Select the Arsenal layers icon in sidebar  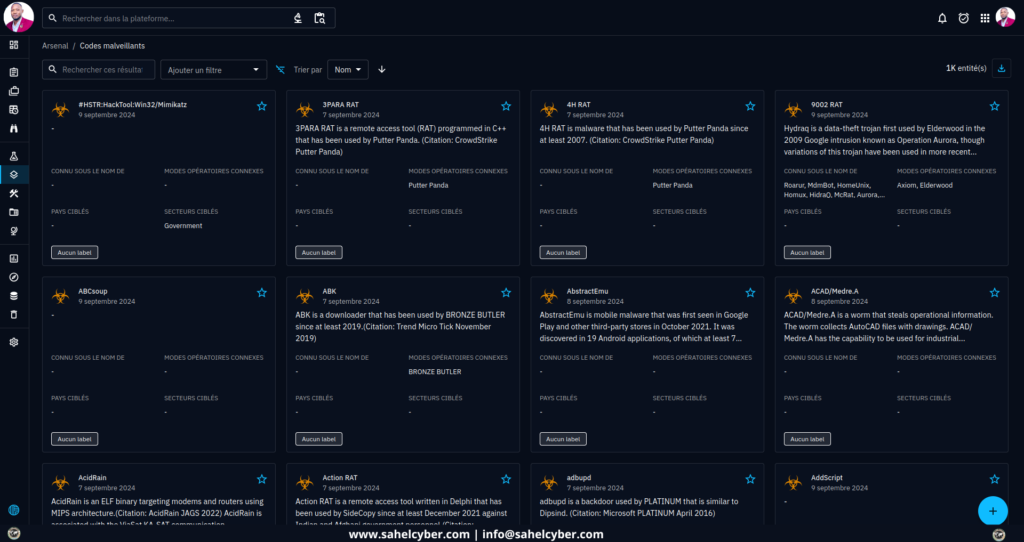pyautogui.click(x=14, y=174)
